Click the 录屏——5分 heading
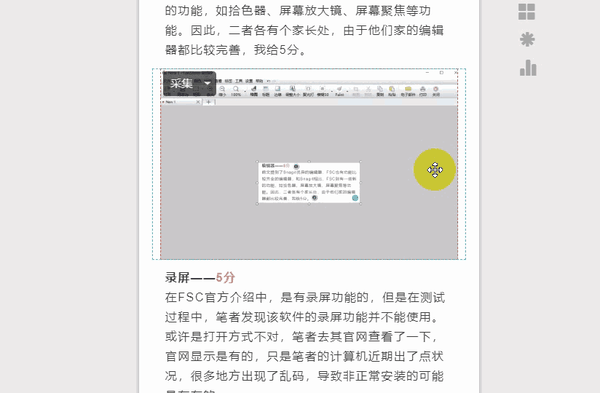 point(200,277)
